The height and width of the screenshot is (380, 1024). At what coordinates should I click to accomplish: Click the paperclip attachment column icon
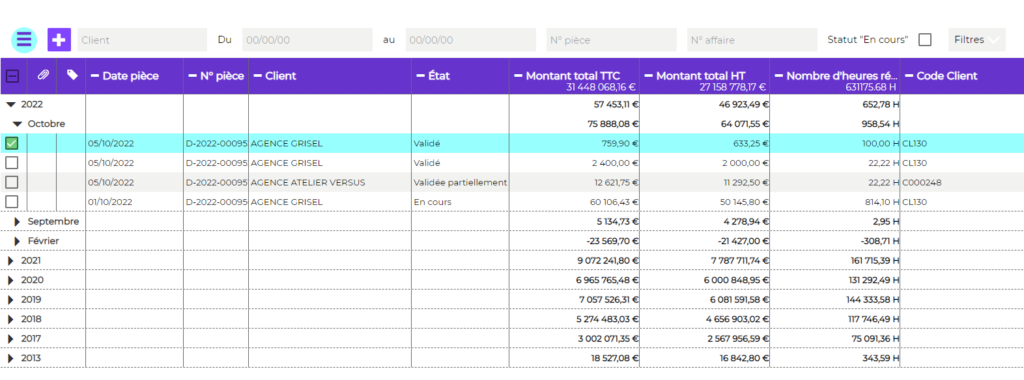tap(42, 76)
